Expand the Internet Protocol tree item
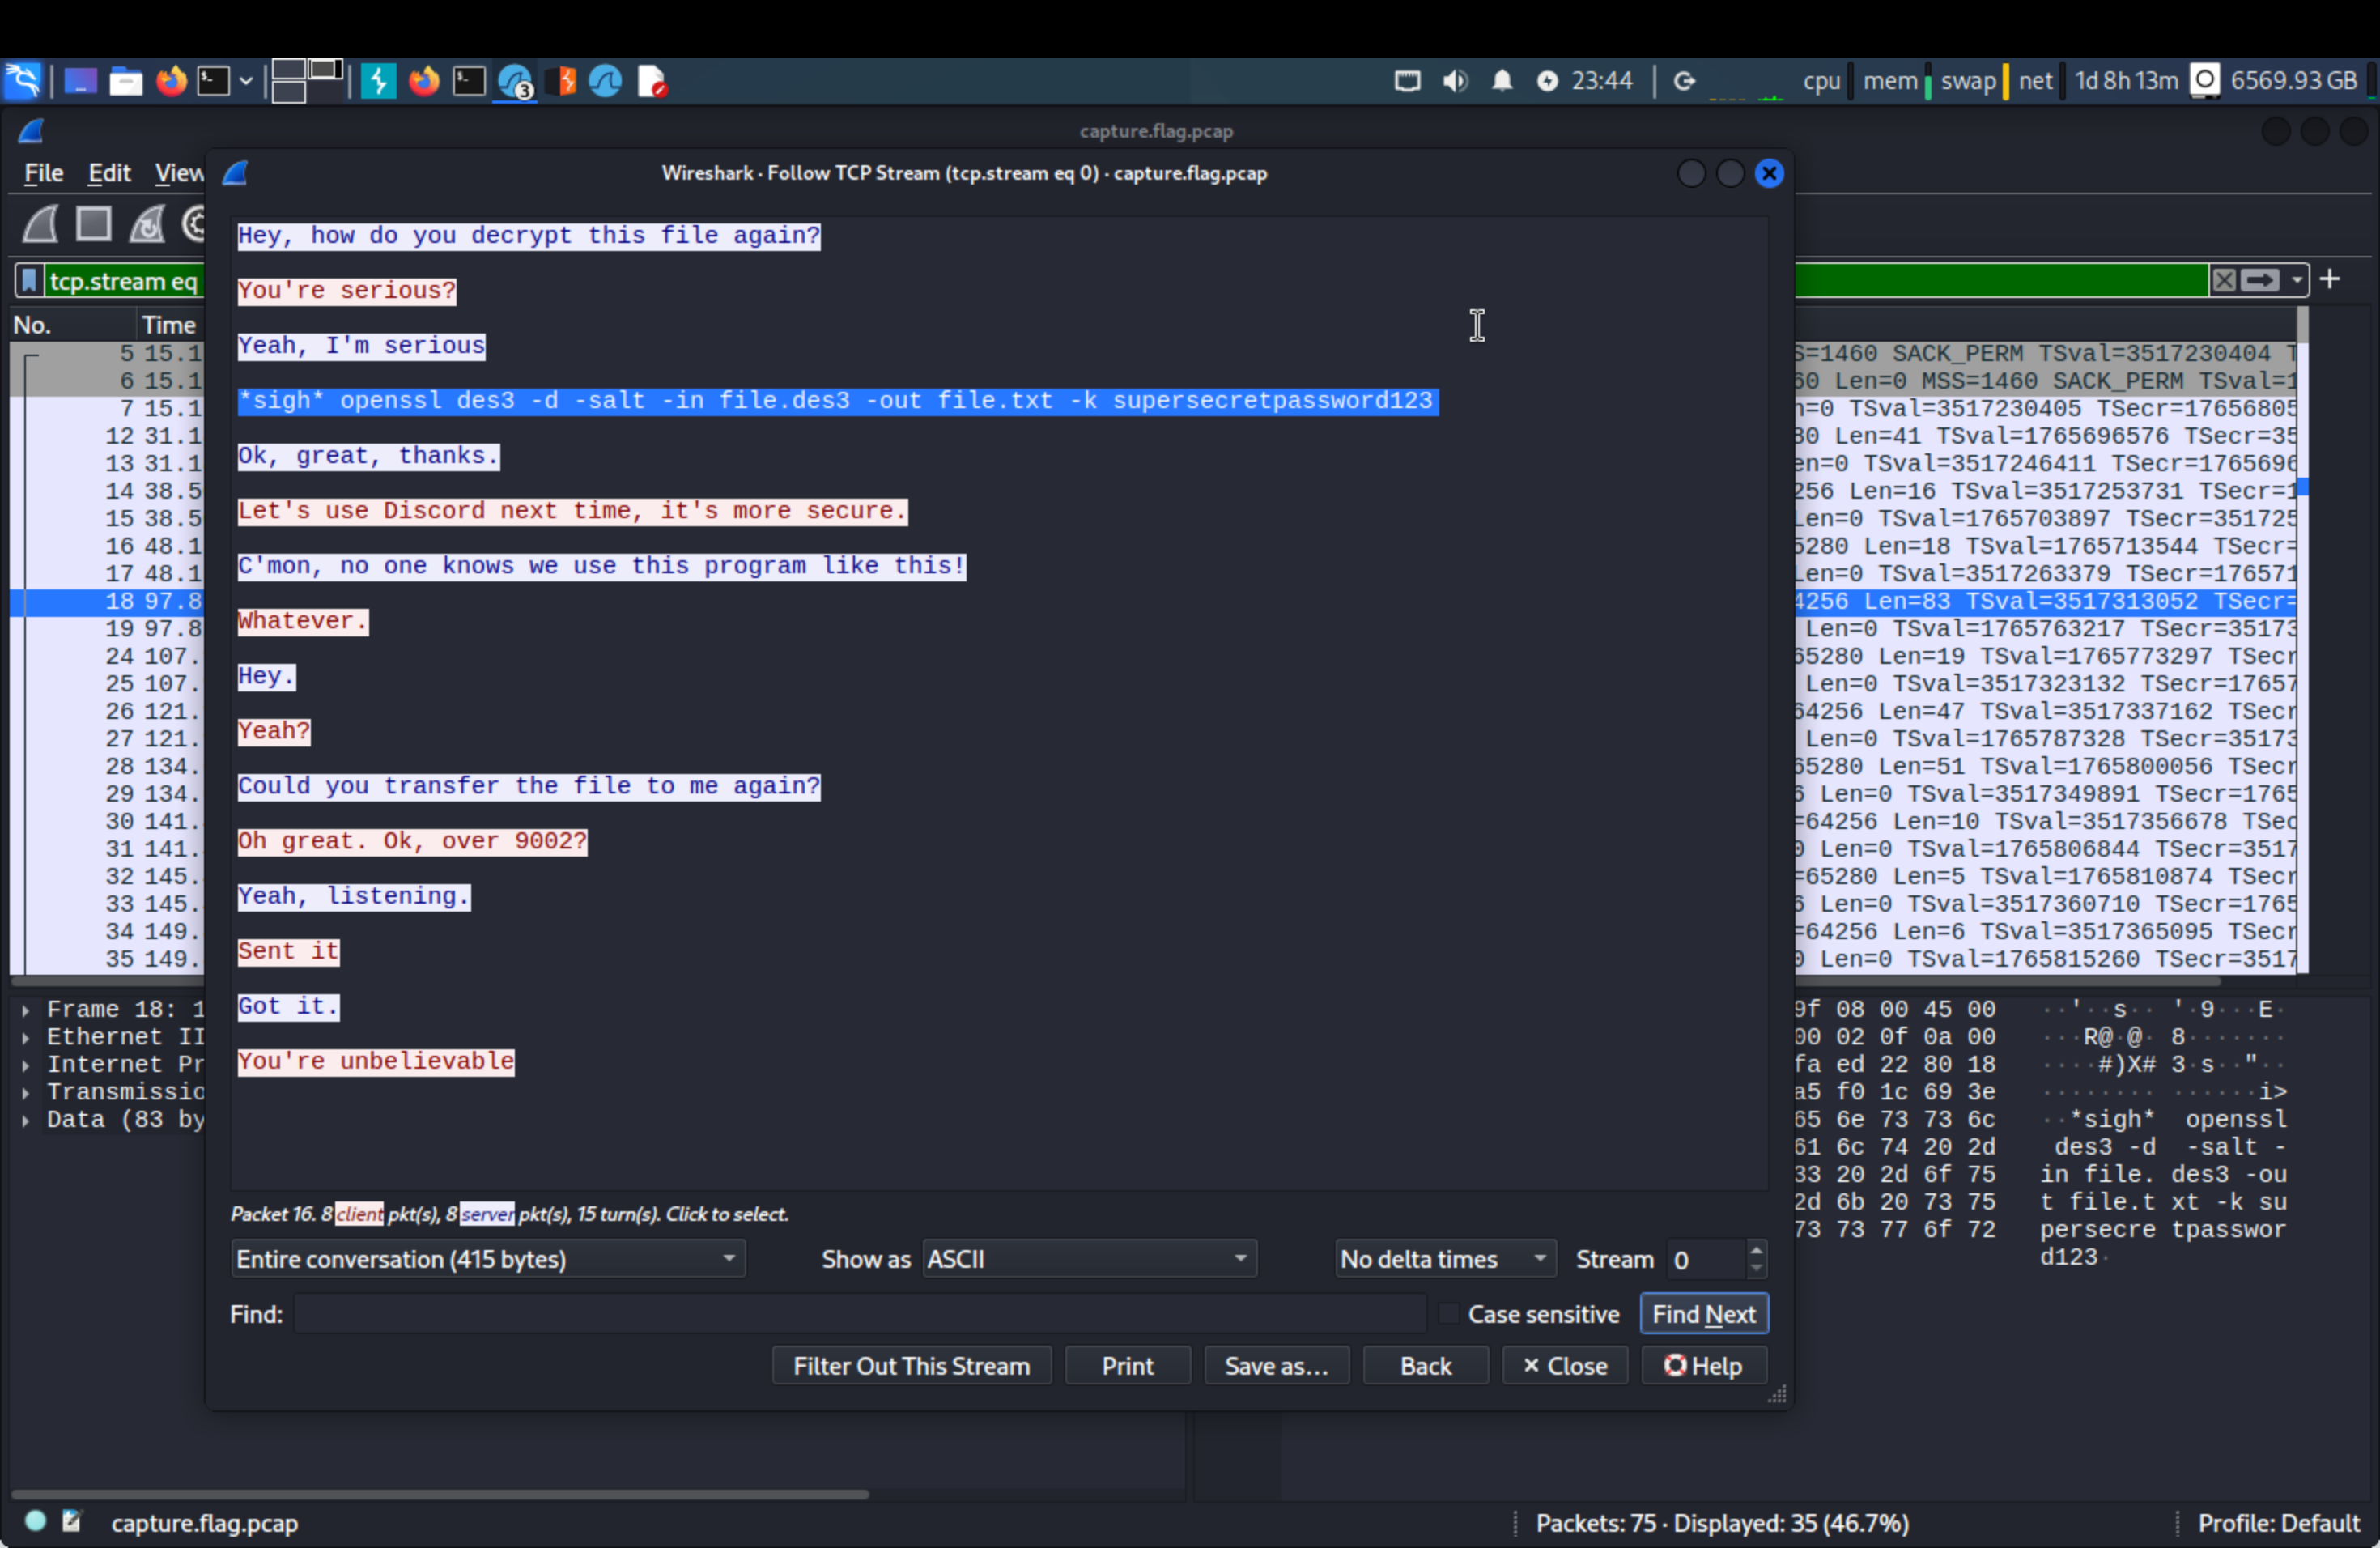 coord(25,1065)
